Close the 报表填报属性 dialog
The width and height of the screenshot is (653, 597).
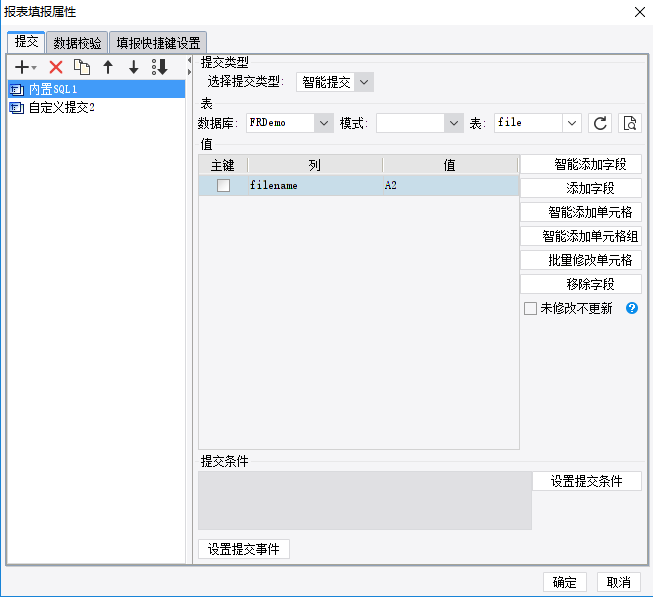tap(640, 12)
